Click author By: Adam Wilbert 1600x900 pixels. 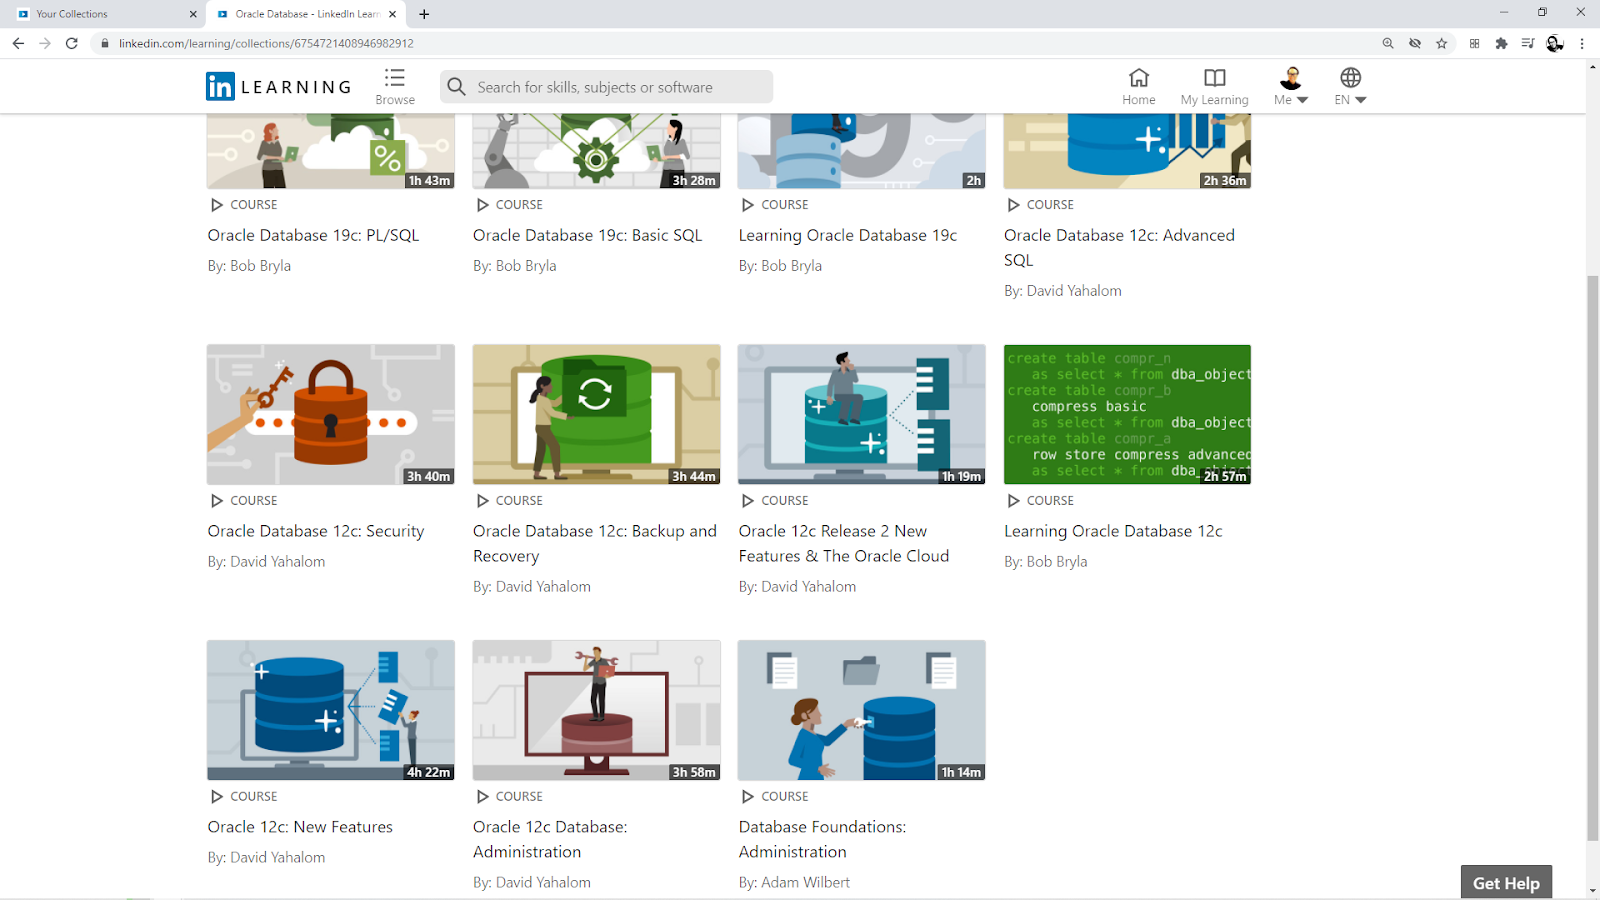tap(794, 882)
